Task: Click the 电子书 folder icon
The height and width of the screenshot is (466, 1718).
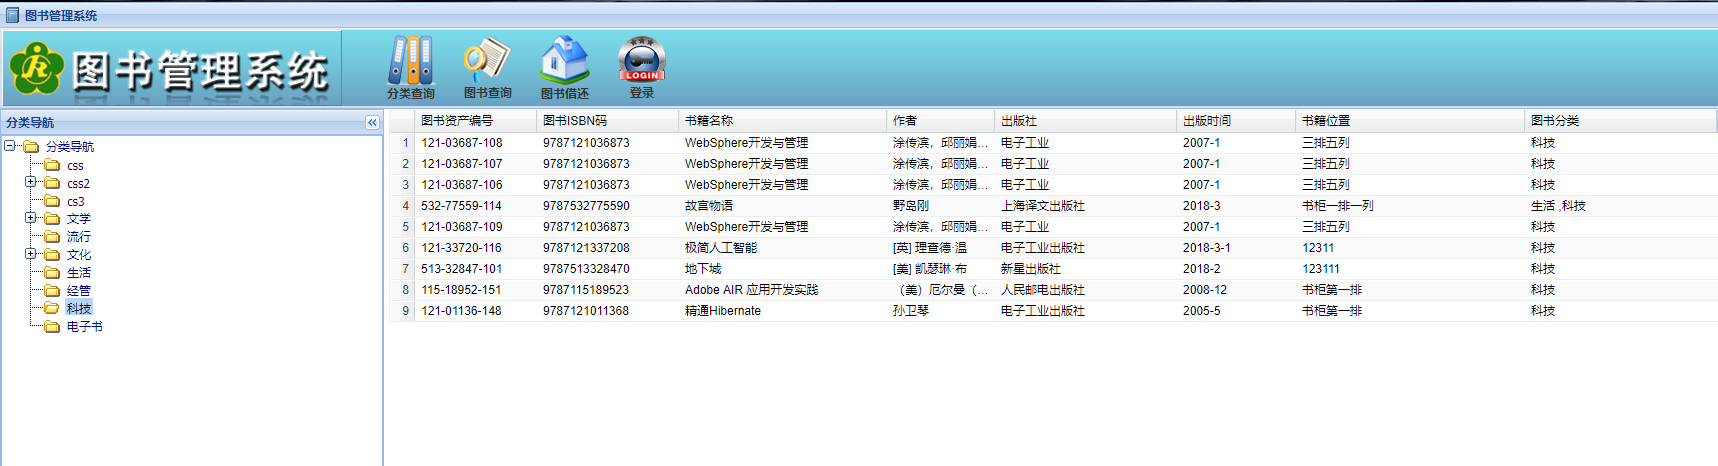Action: (x=52, y=326)
